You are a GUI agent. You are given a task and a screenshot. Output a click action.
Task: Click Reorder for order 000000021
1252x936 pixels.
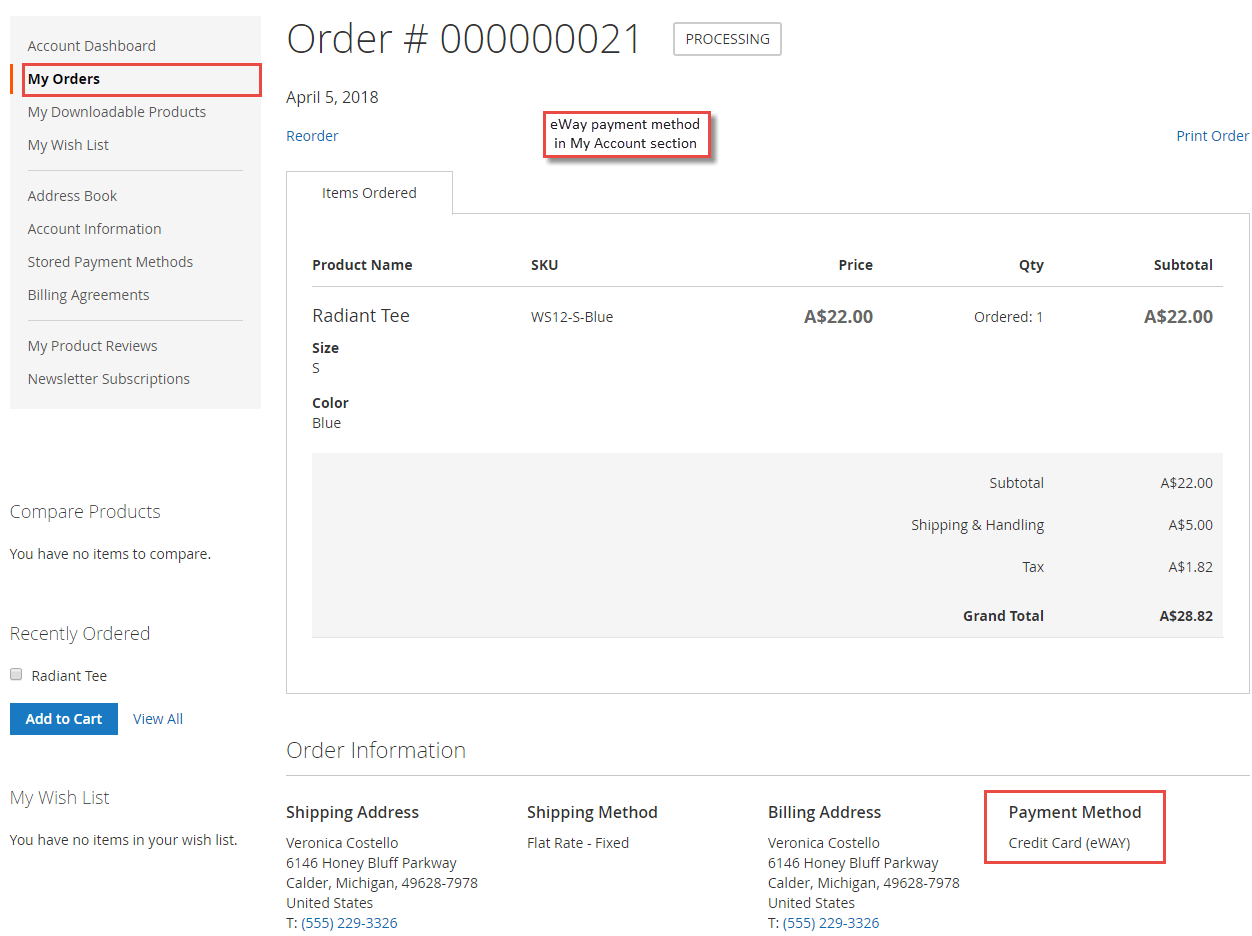(x=312, y=135)
